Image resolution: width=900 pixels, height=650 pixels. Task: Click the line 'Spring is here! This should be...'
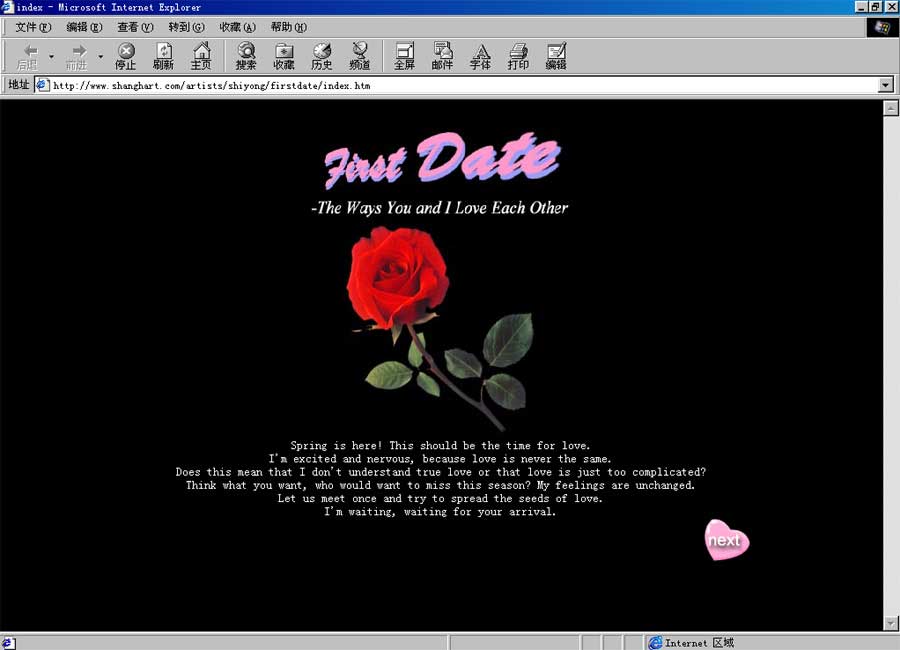(440, 445)
